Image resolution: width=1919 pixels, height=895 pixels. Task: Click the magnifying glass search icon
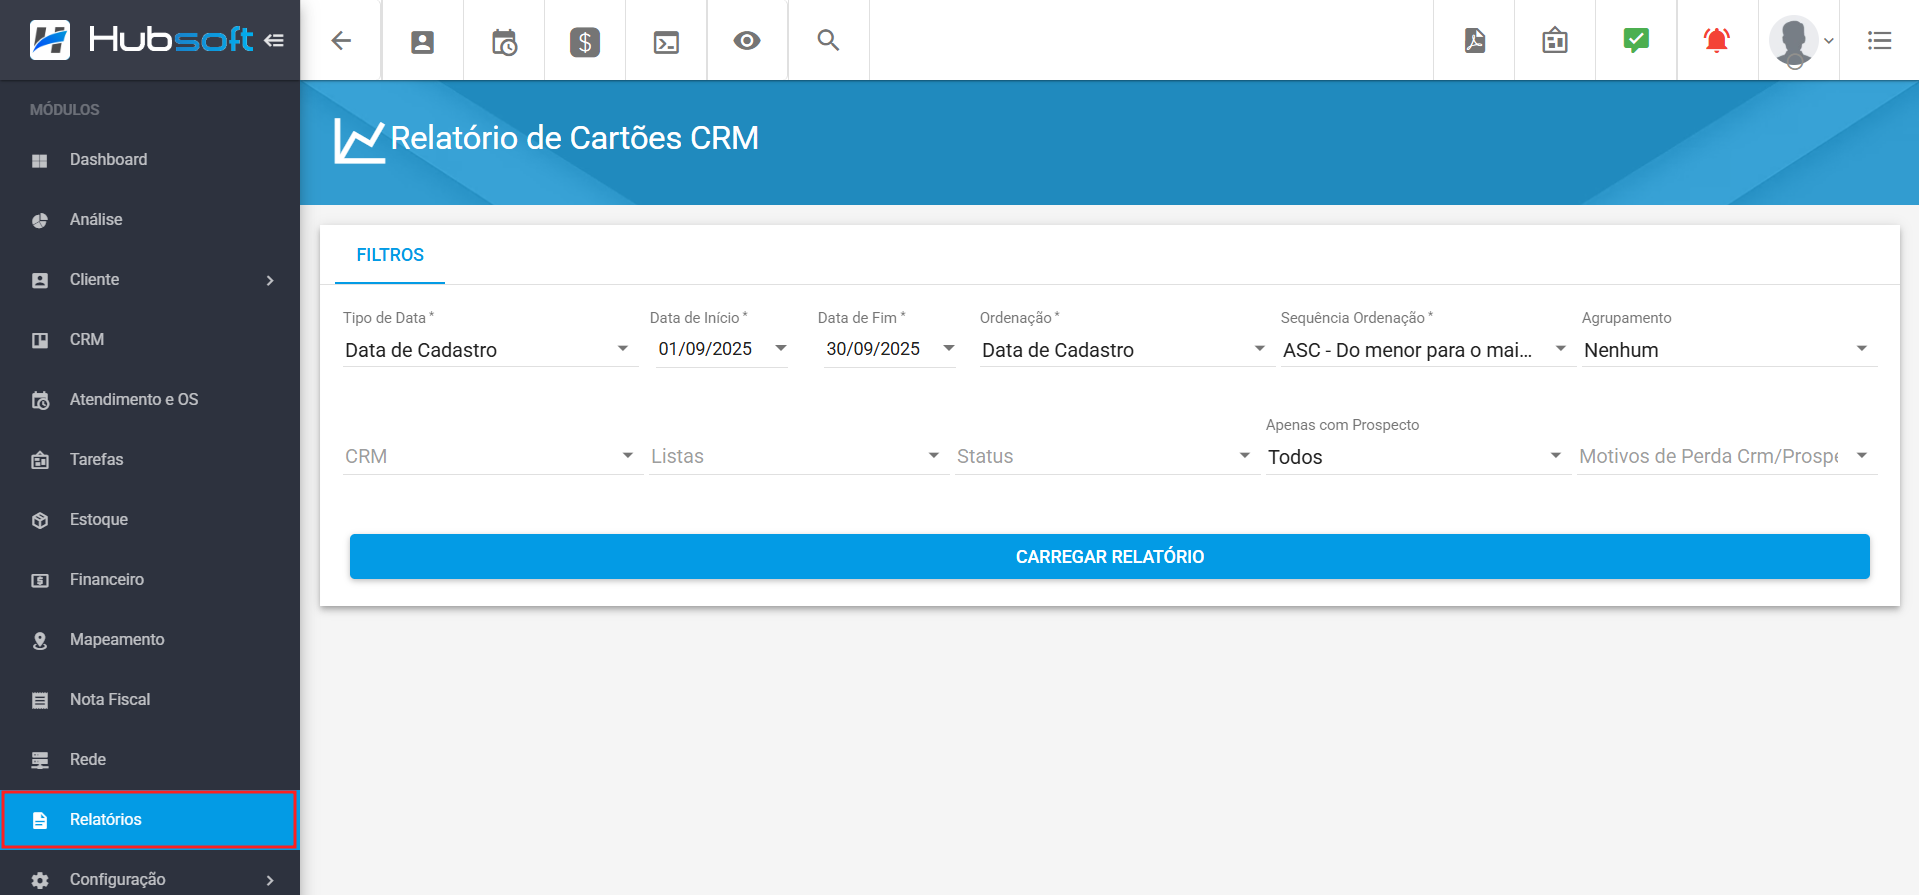click(x=828, y=41)
